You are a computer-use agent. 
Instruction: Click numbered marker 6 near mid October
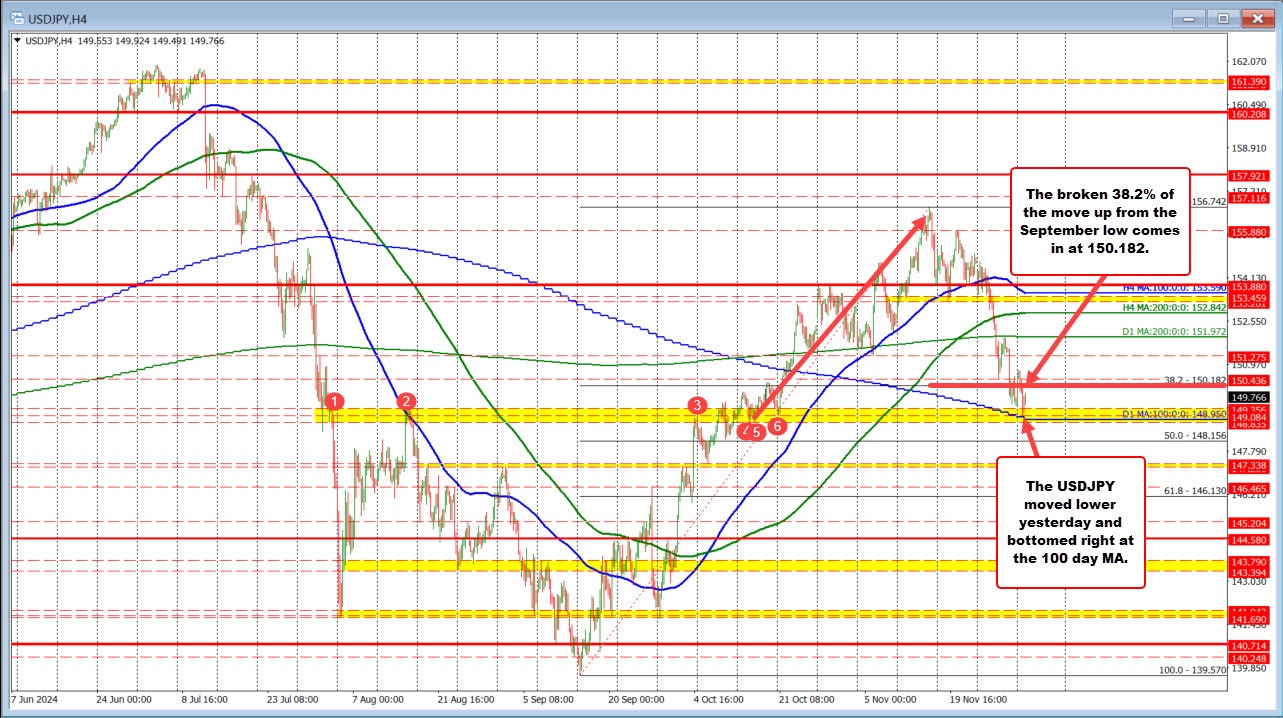776,425
